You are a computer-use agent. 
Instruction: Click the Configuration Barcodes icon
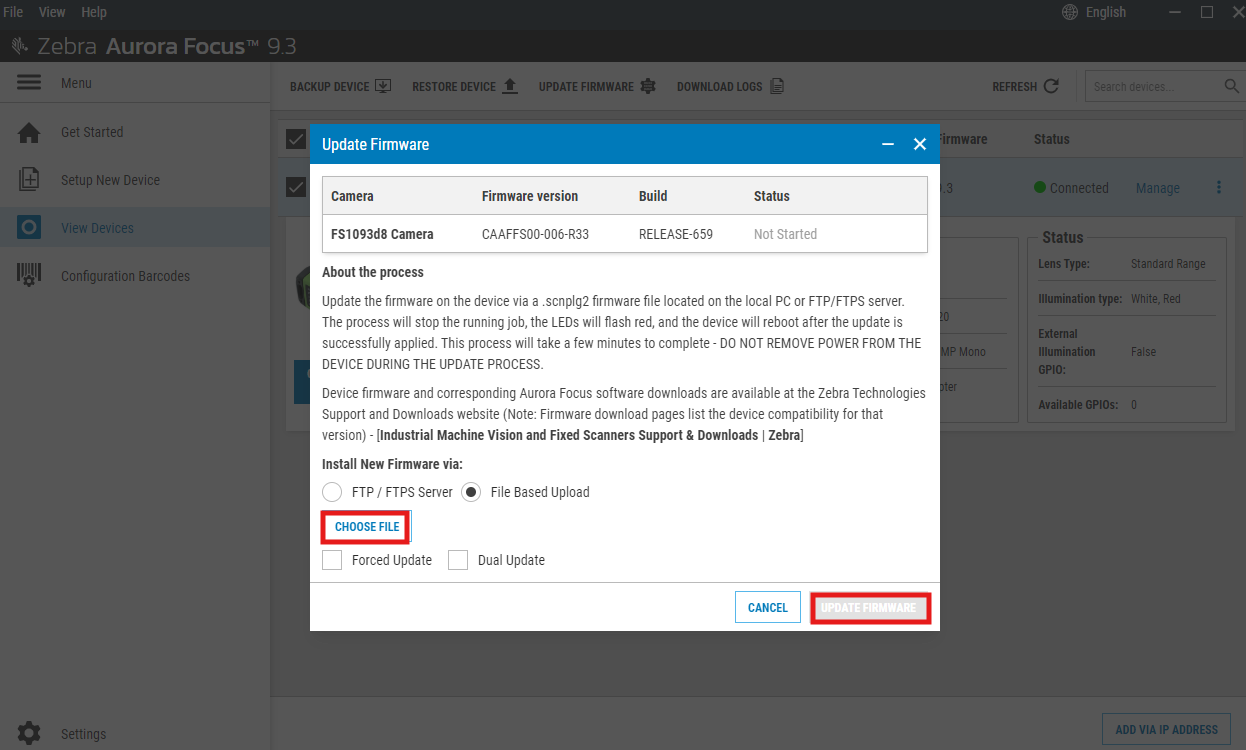[29, 276]
